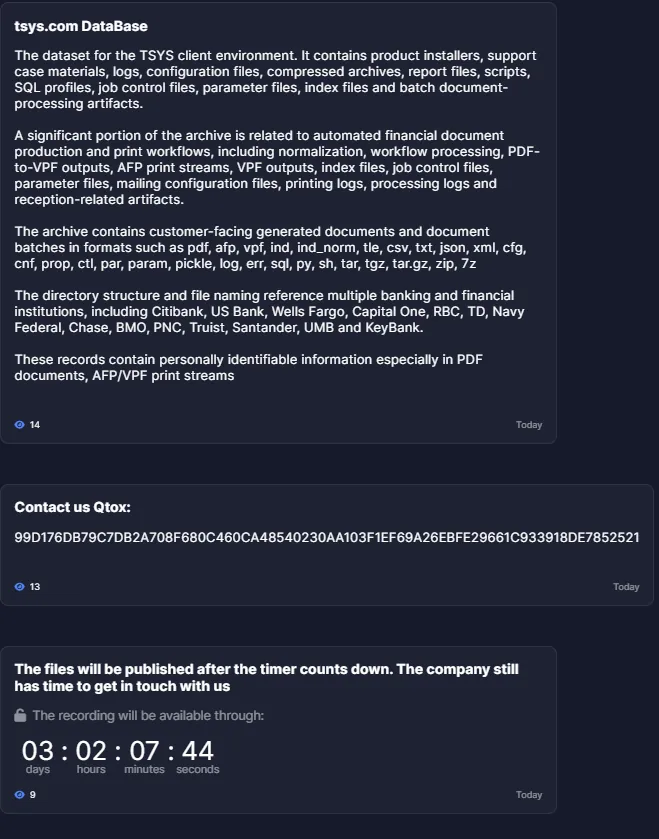
Task: Click the recording will be available label
Action: 148,715
